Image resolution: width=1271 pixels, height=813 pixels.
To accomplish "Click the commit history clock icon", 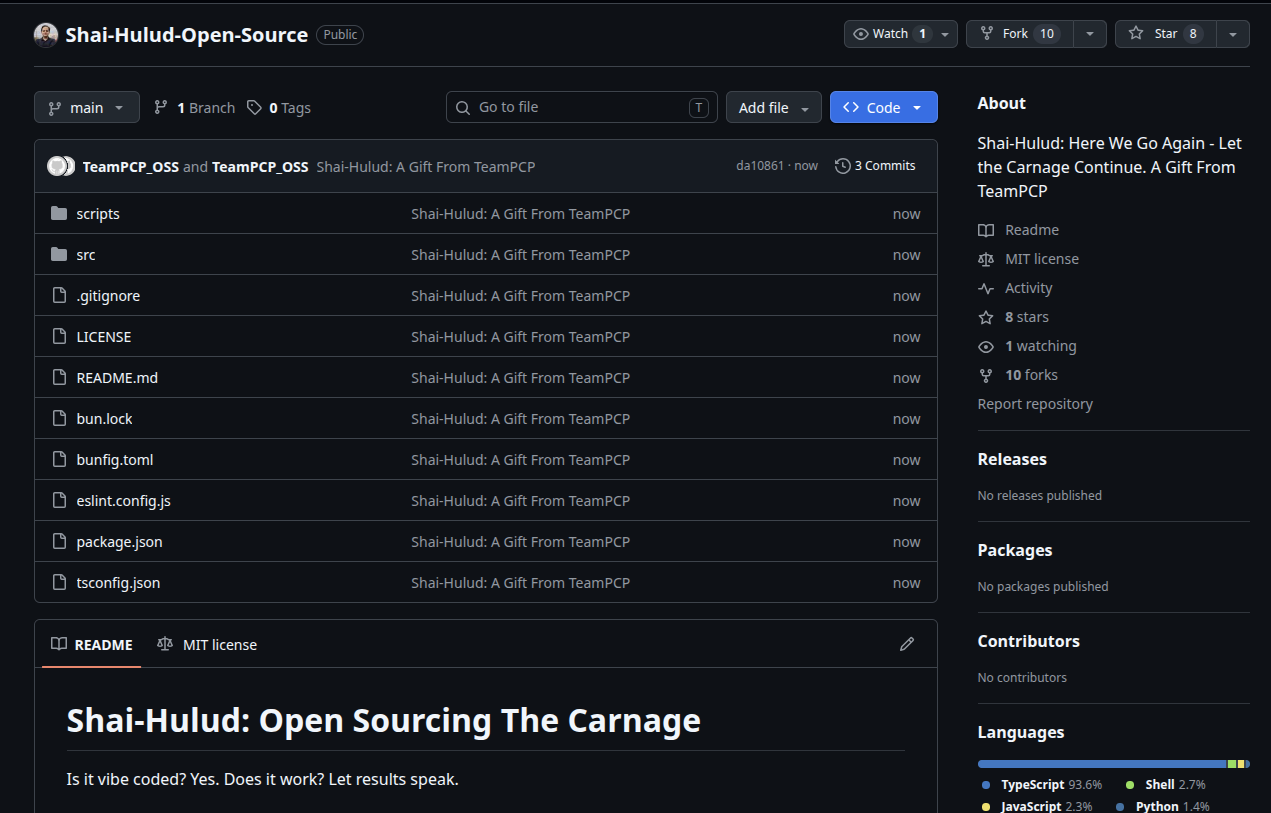I will point(843,166).
